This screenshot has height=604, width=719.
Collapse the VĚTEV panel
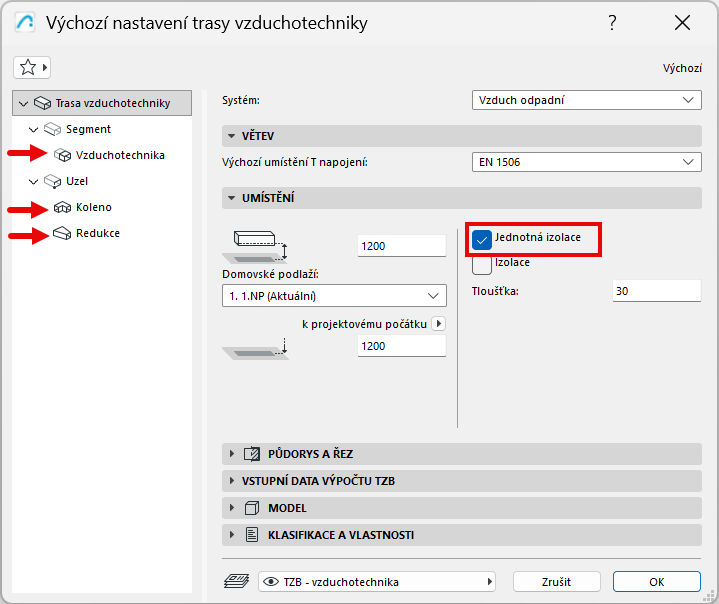click(232, 136)
